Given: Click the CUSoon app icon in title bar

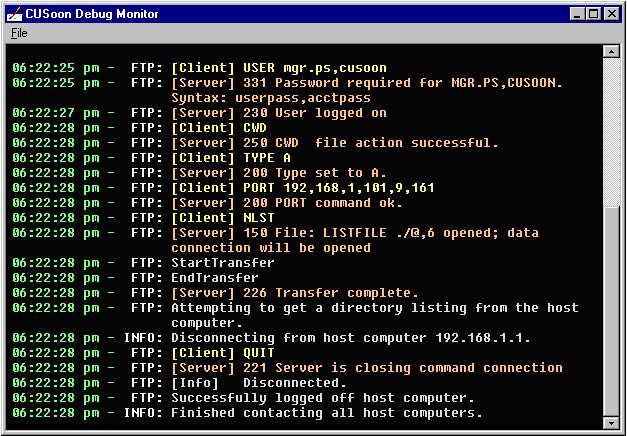Looking at the screenshot, I should [x=15, y=14].
